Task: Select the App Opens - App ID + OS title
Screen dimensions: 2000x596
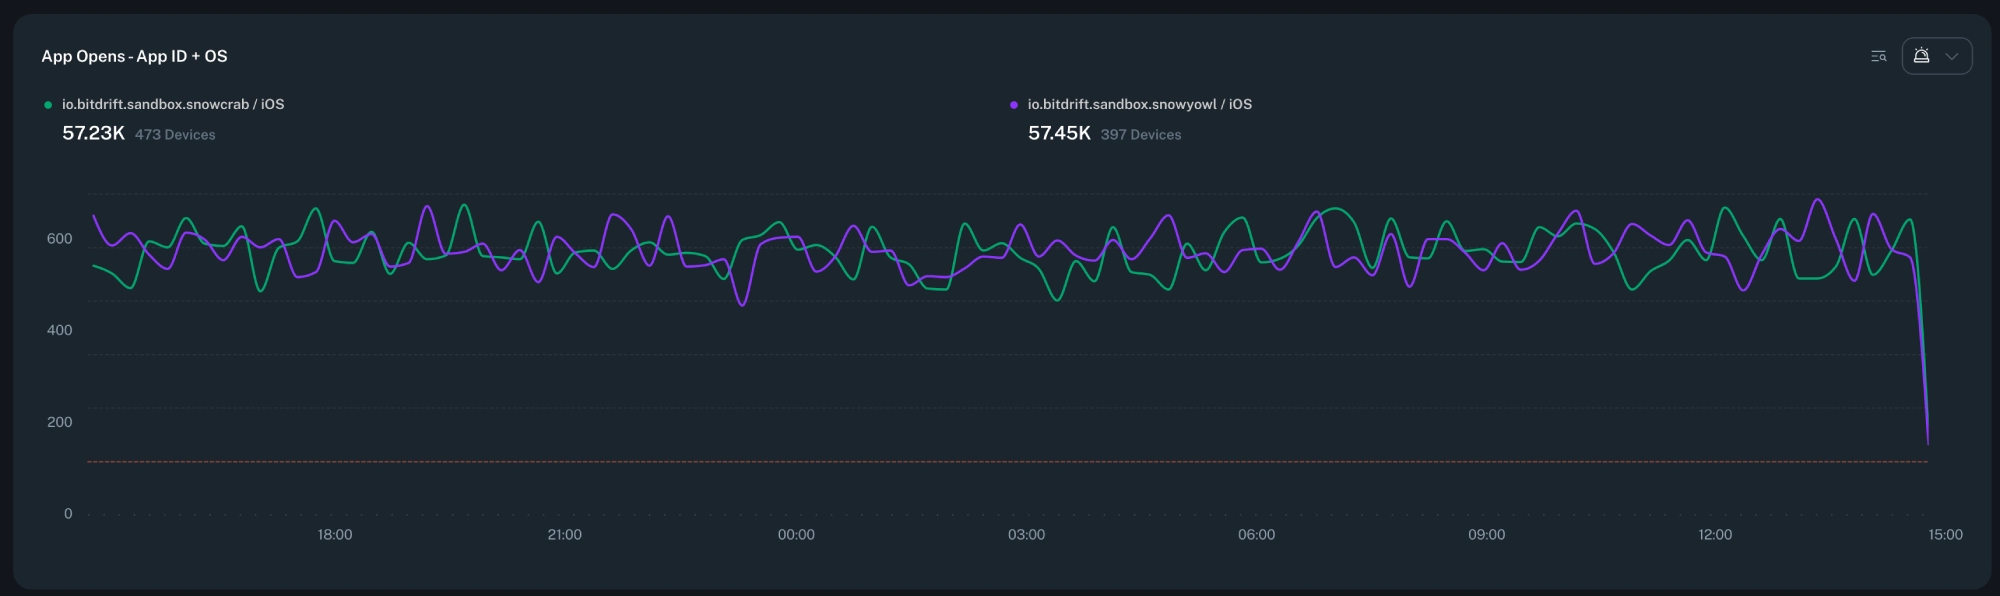Action: (x=134, y=56)
